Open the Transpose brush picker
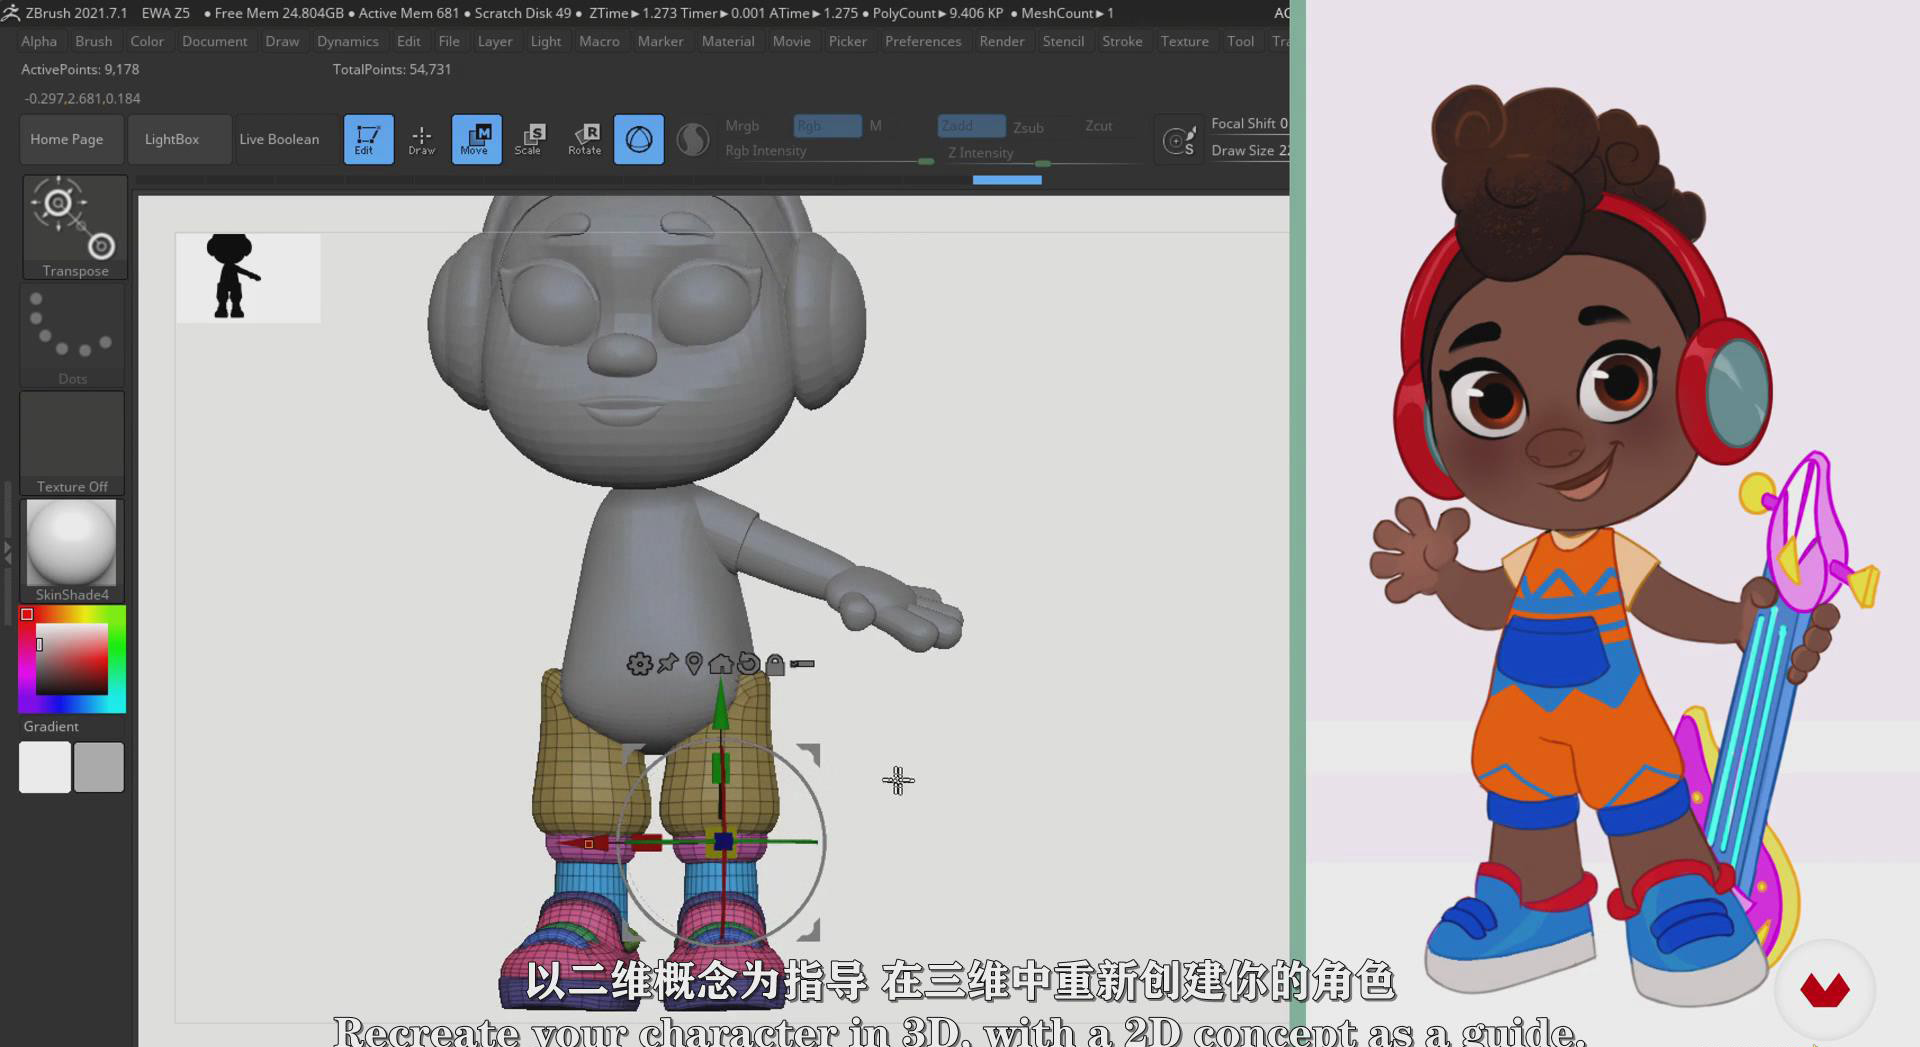The image size is (1920, 1047). coord(74,227)
